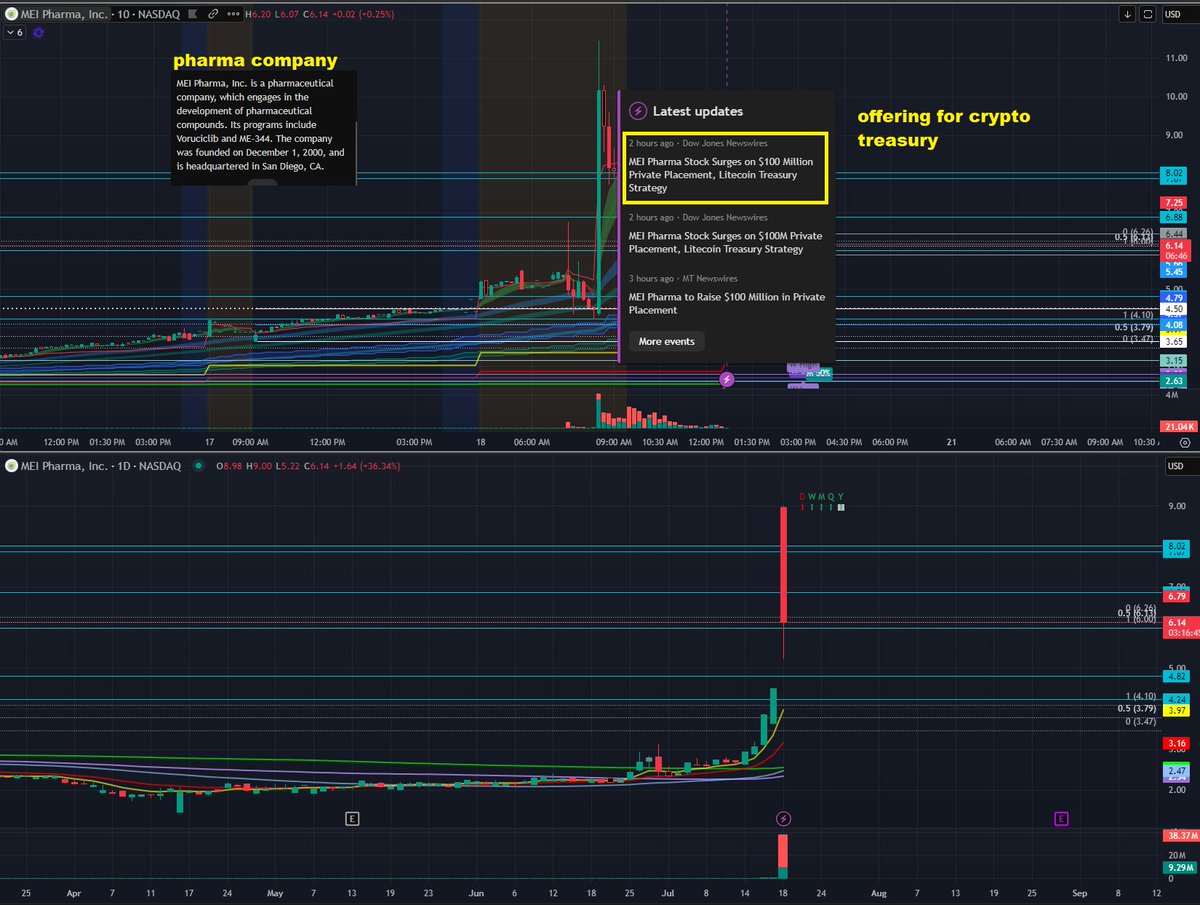Click the large red daily candle for July 18
The height and width of the screenshot is (905, 1200).
pyautogui.click(x=783, y=565)
